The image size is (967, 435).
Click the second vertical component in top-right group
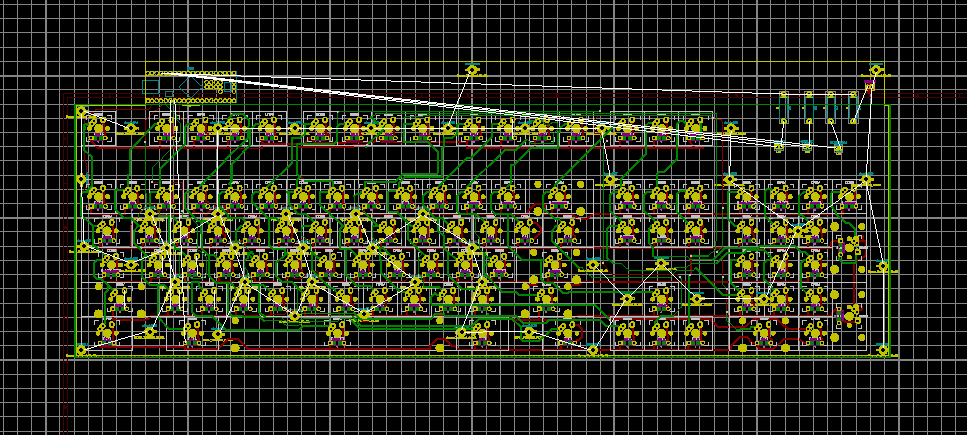click(x=808, y=108)
